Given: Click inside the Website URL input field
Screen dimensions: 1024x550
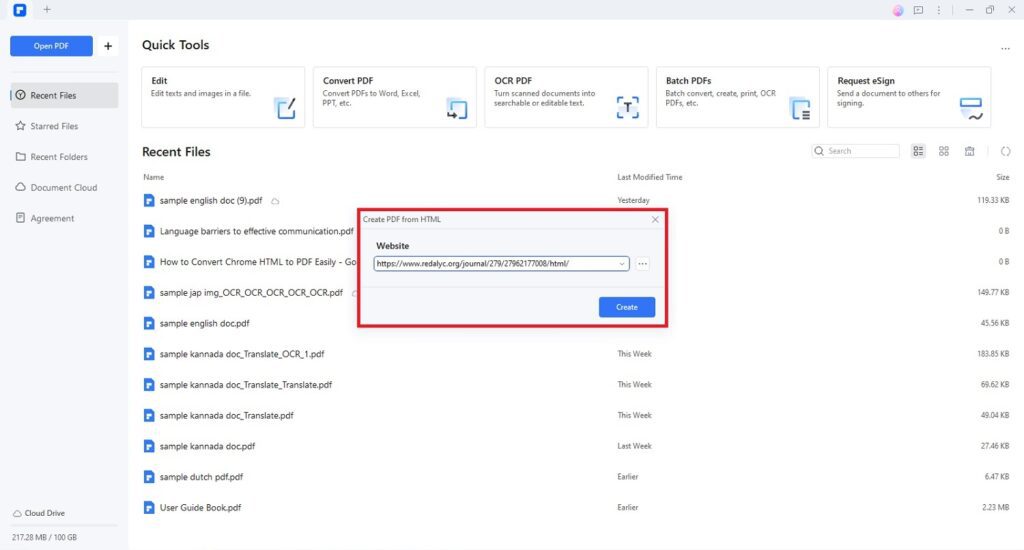Looking at the screenshot, I should [x=495, y=264].
